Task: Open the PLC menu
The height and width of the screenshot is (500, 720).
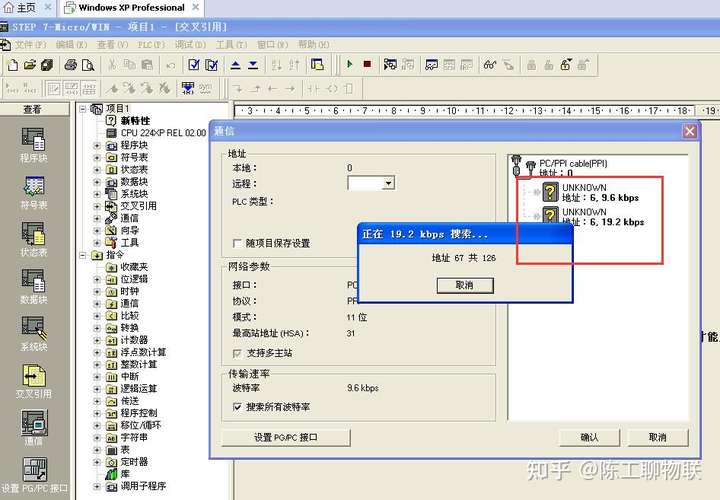Action: pos(152,45)
